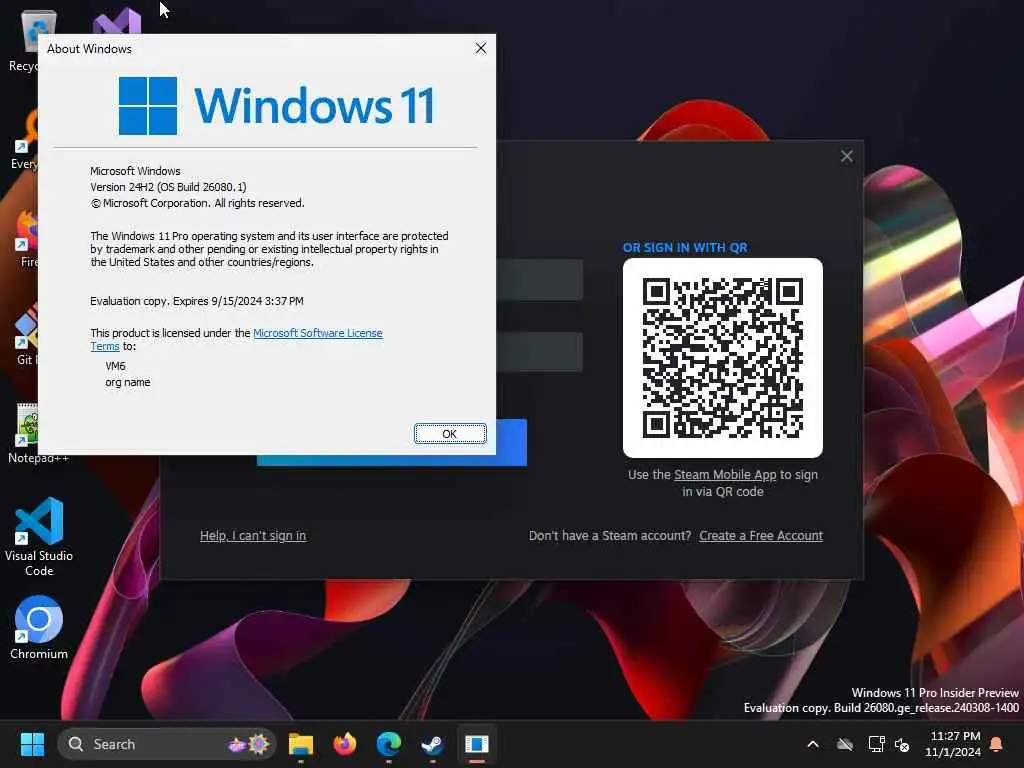Image resolution: width=1024 pixels, height=768 pixels.
Task: Click the muted volume tray icon
Action: [903, 744]
